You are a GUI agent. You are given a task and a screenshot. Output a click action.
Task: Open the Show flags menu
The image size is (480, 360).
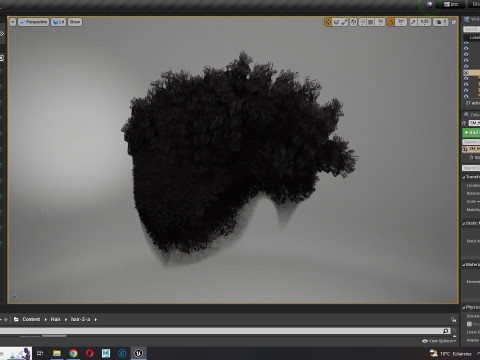[x=75, y=22]
